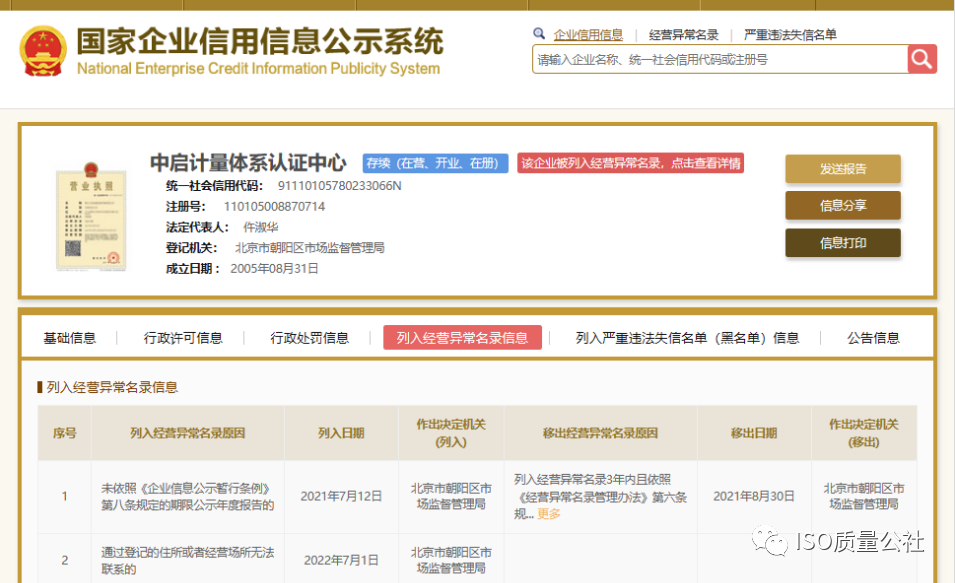Select the 信息打印 button

click(842, 242)
